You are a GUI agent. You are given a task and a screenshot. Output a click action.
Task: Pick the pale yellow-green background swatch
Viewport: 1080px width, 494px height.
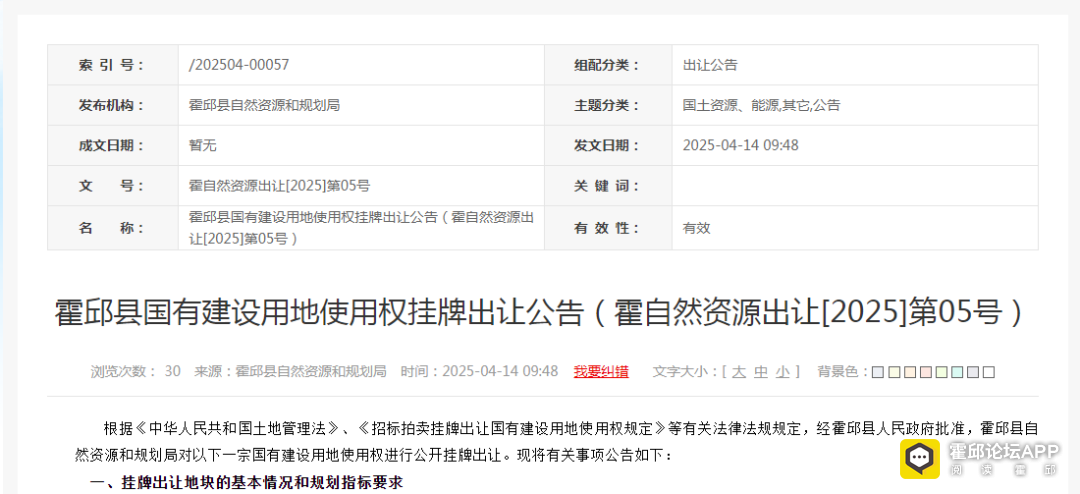tap(894, 373)
